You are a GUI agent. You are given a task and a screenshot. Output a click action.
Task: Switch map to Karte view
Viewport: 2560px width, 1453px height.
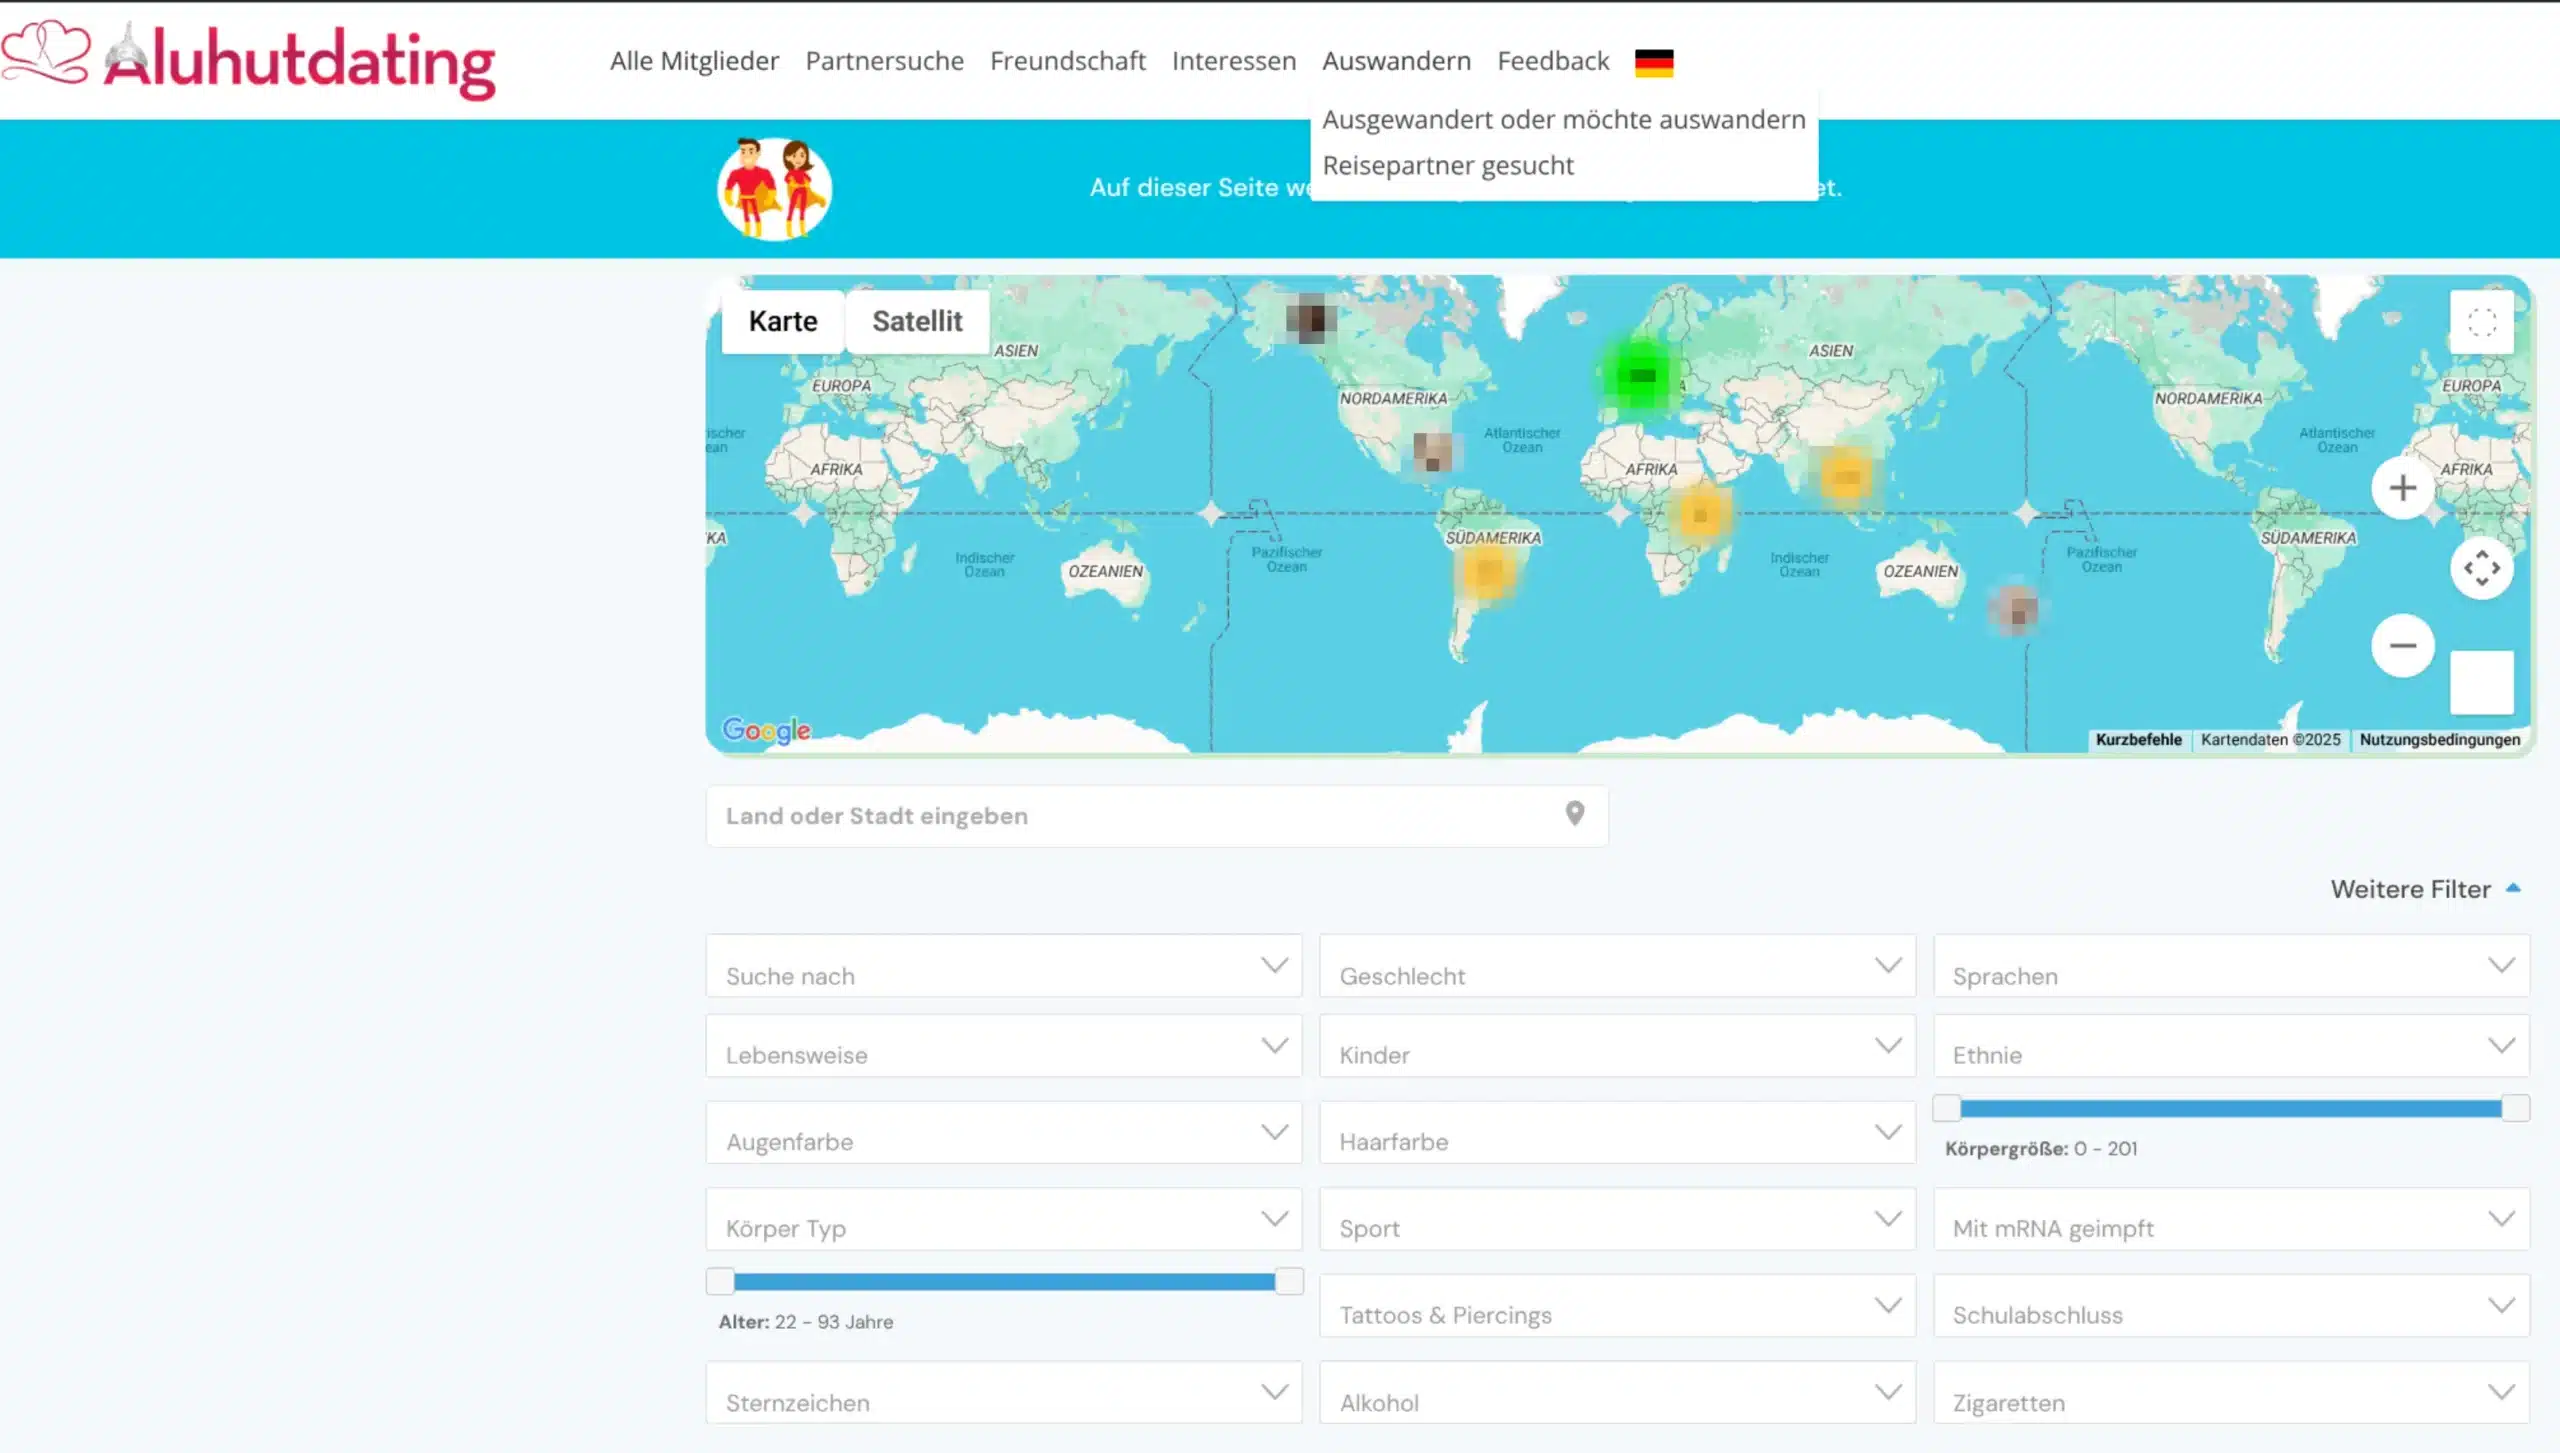pos(782,321)
